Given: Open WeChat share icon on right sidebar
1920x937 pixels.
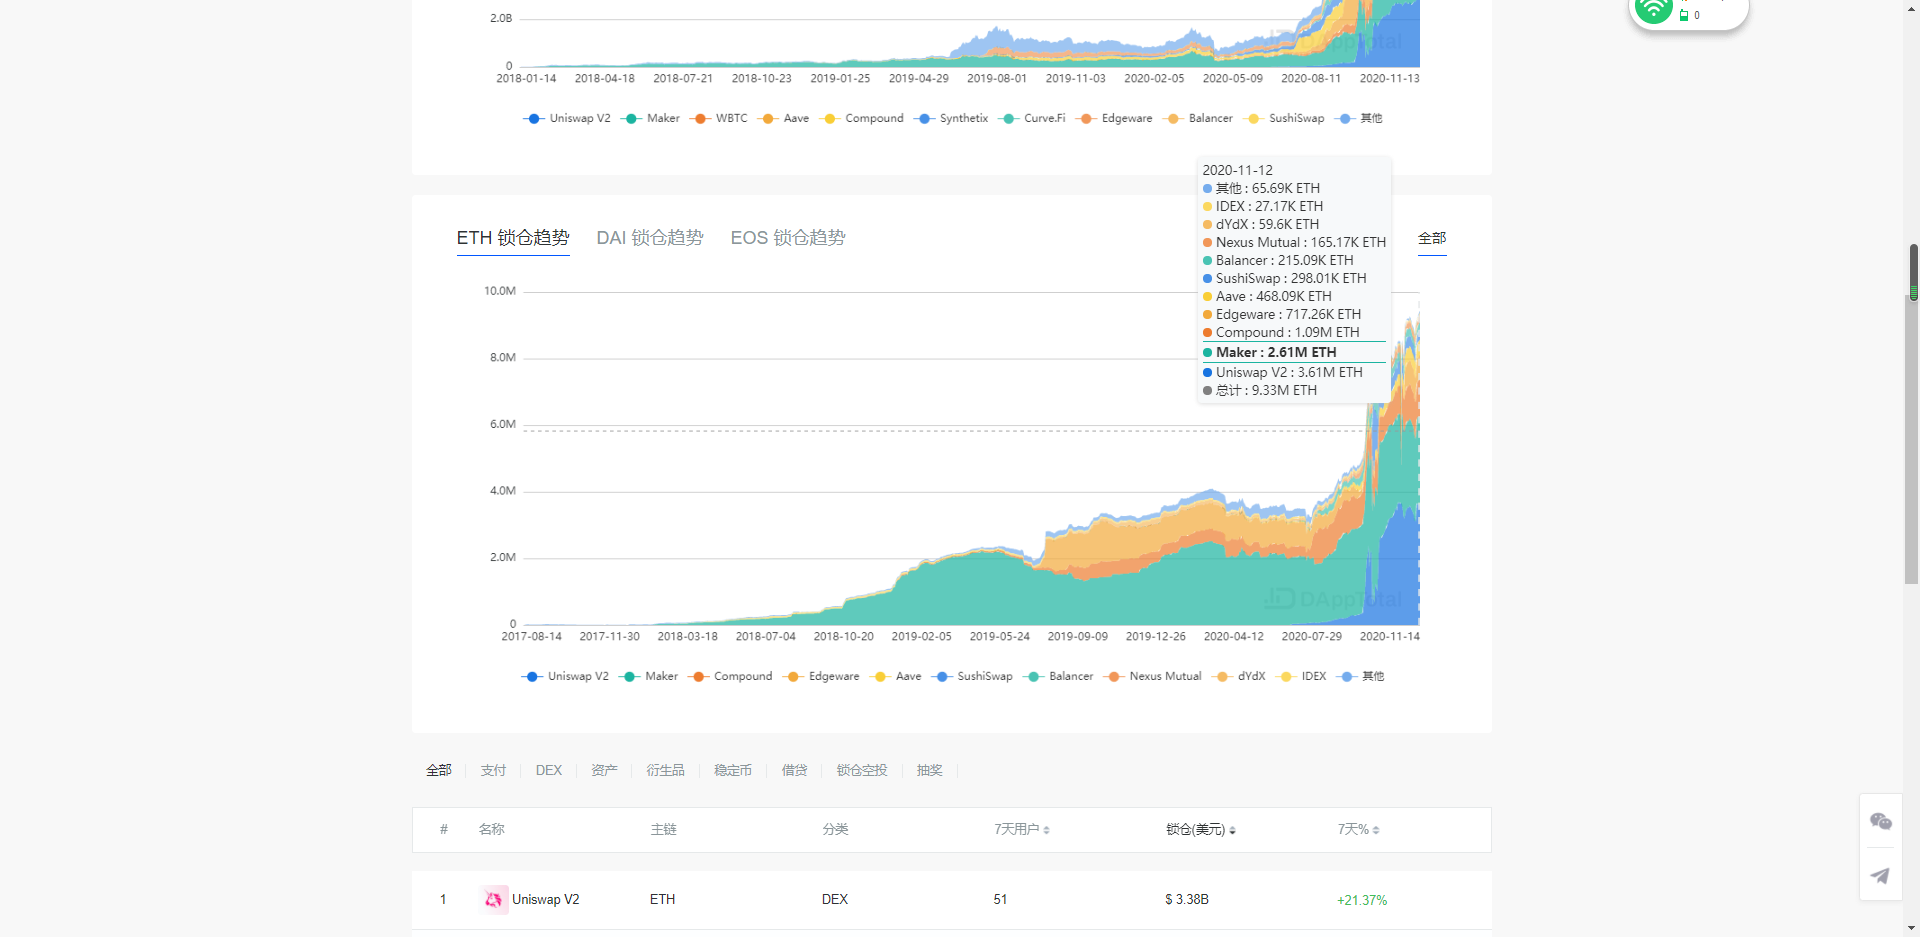Looking at the screenshot, I should coord(1881,821).
